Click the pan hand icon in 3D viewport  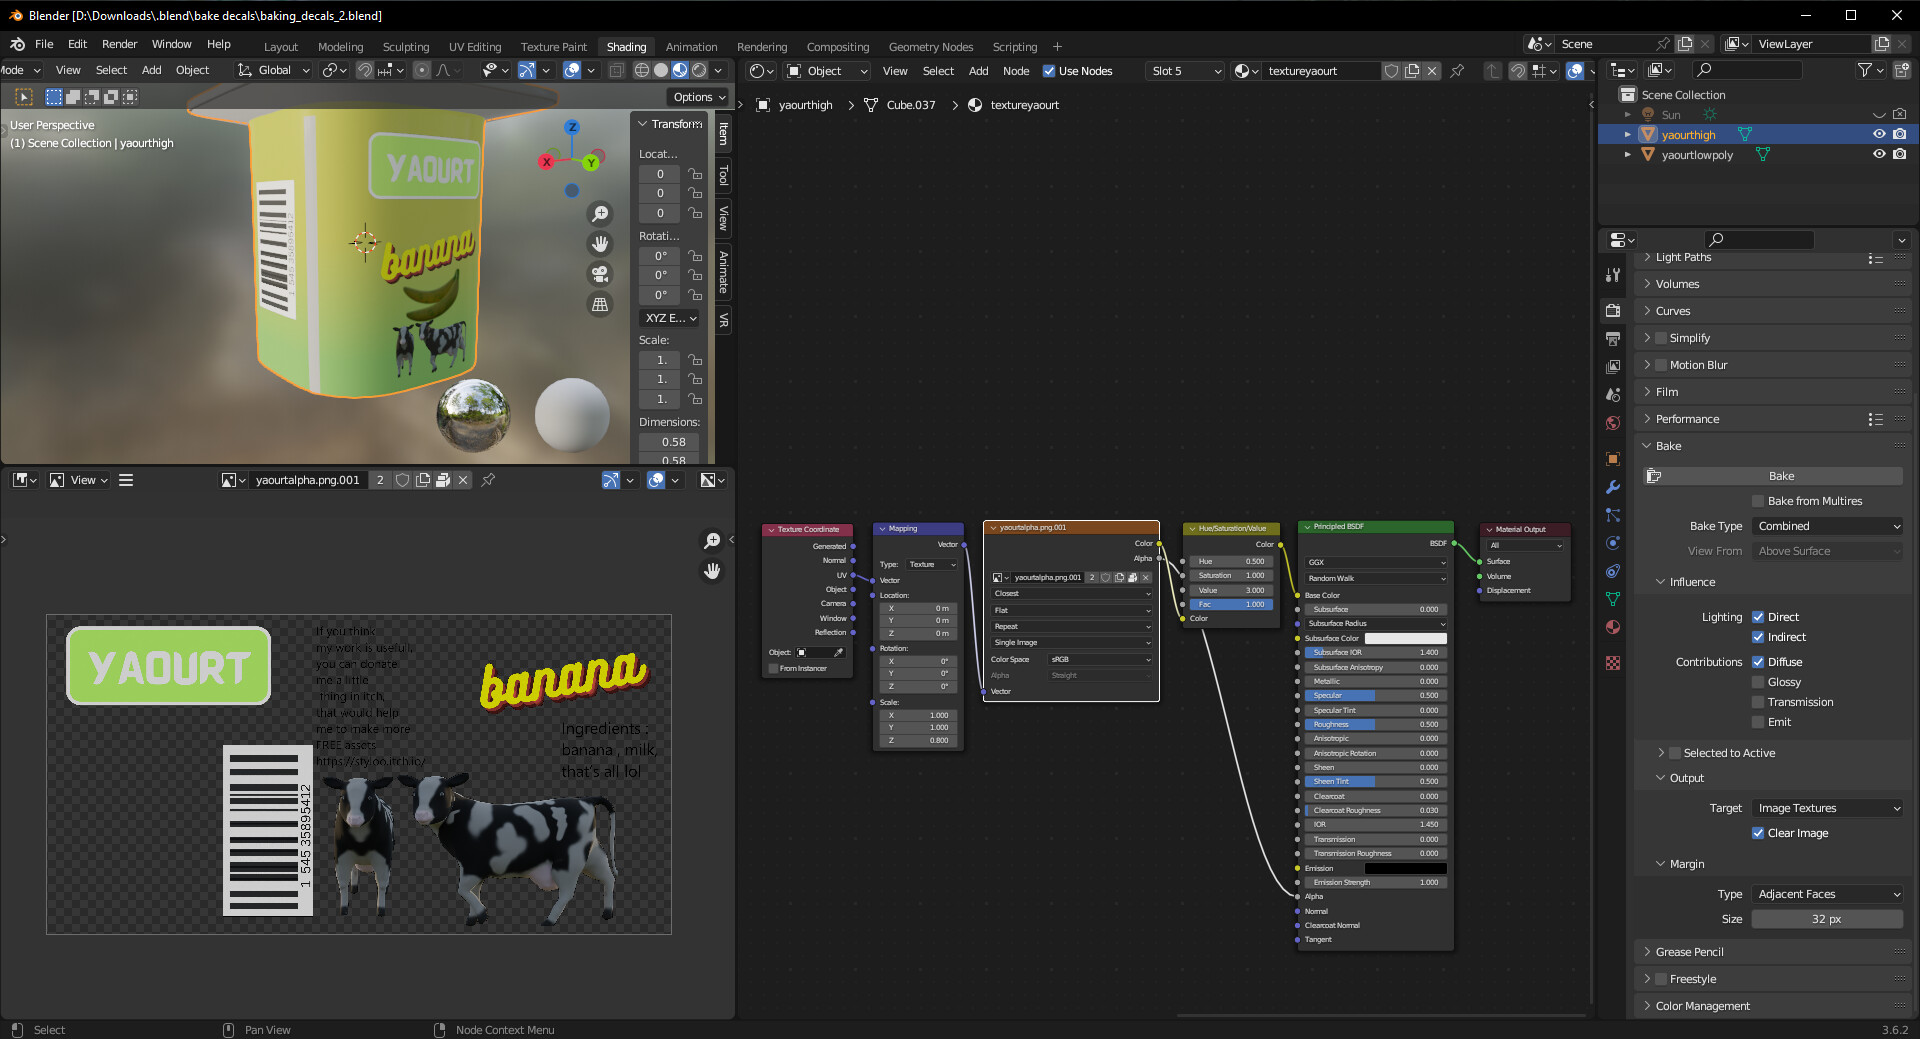(600, 244)
